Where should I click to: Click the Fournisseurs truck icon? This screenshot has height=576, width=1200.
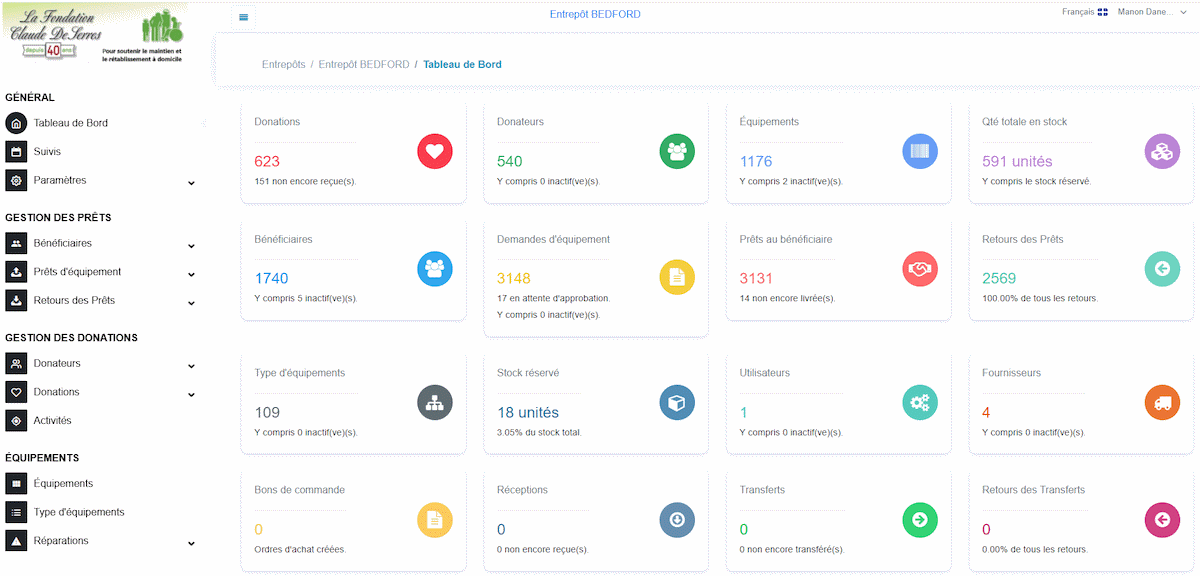(1162, 402)
